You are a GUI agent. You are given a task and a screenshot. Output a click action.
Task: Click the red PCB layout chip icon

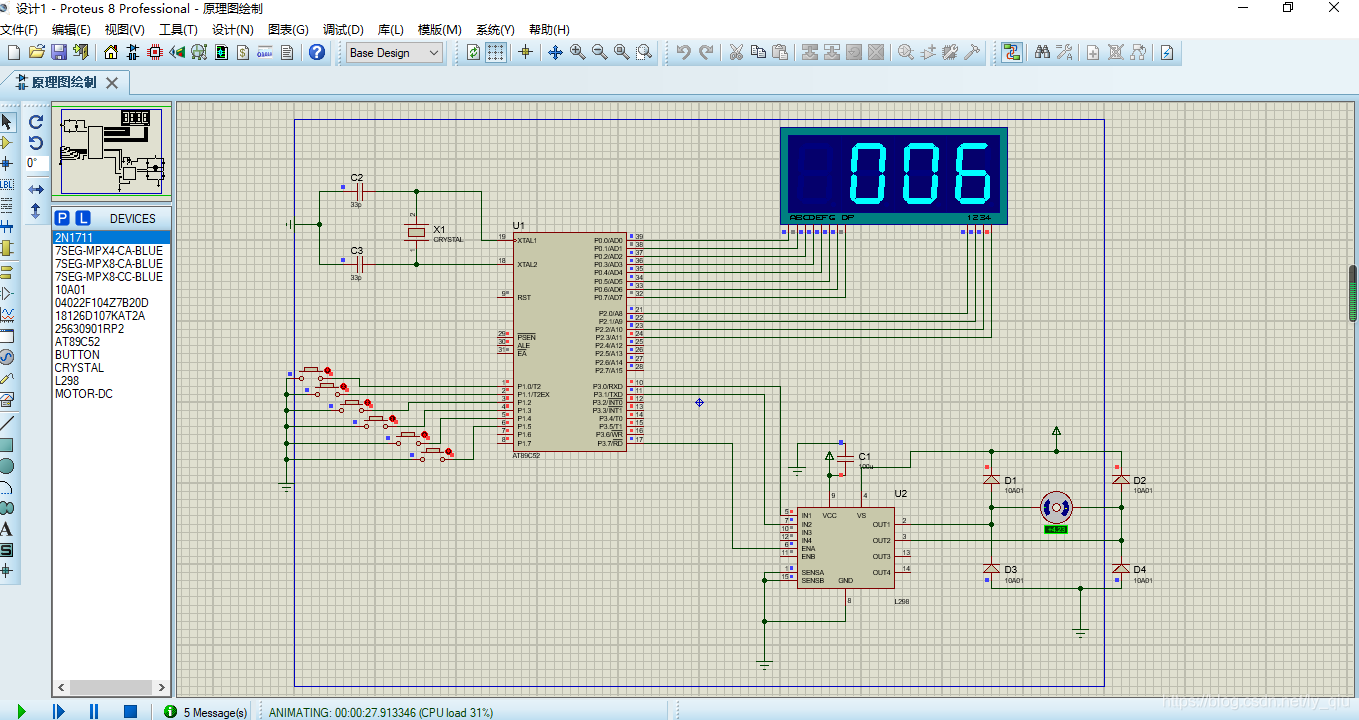tap(155, 52)
